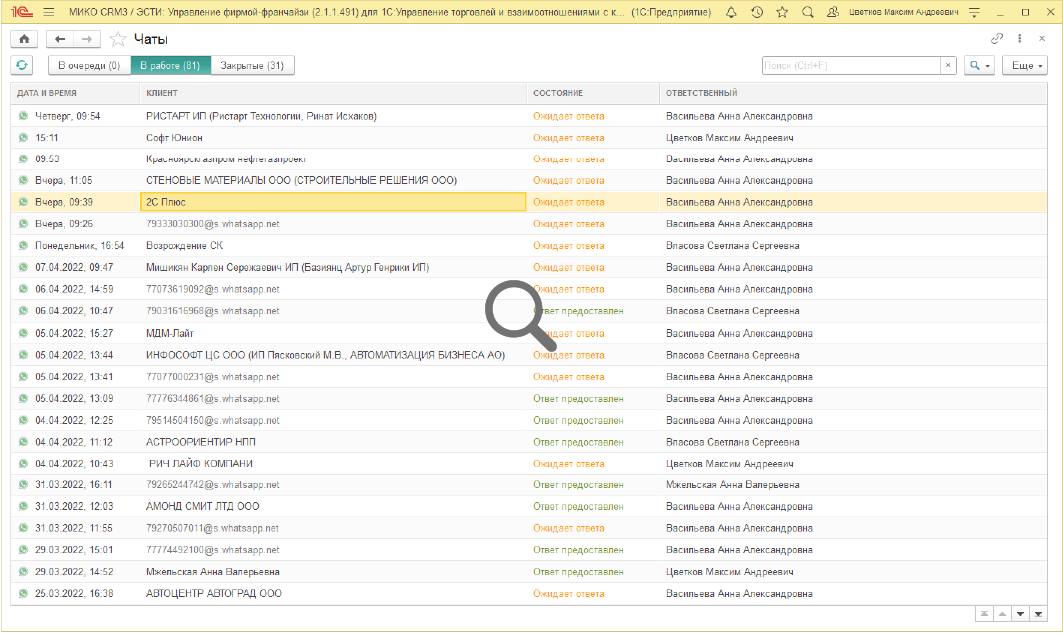Select client ИНФОСОФТ ЦС ООО

pyautogui.click(x=333, y=355)
